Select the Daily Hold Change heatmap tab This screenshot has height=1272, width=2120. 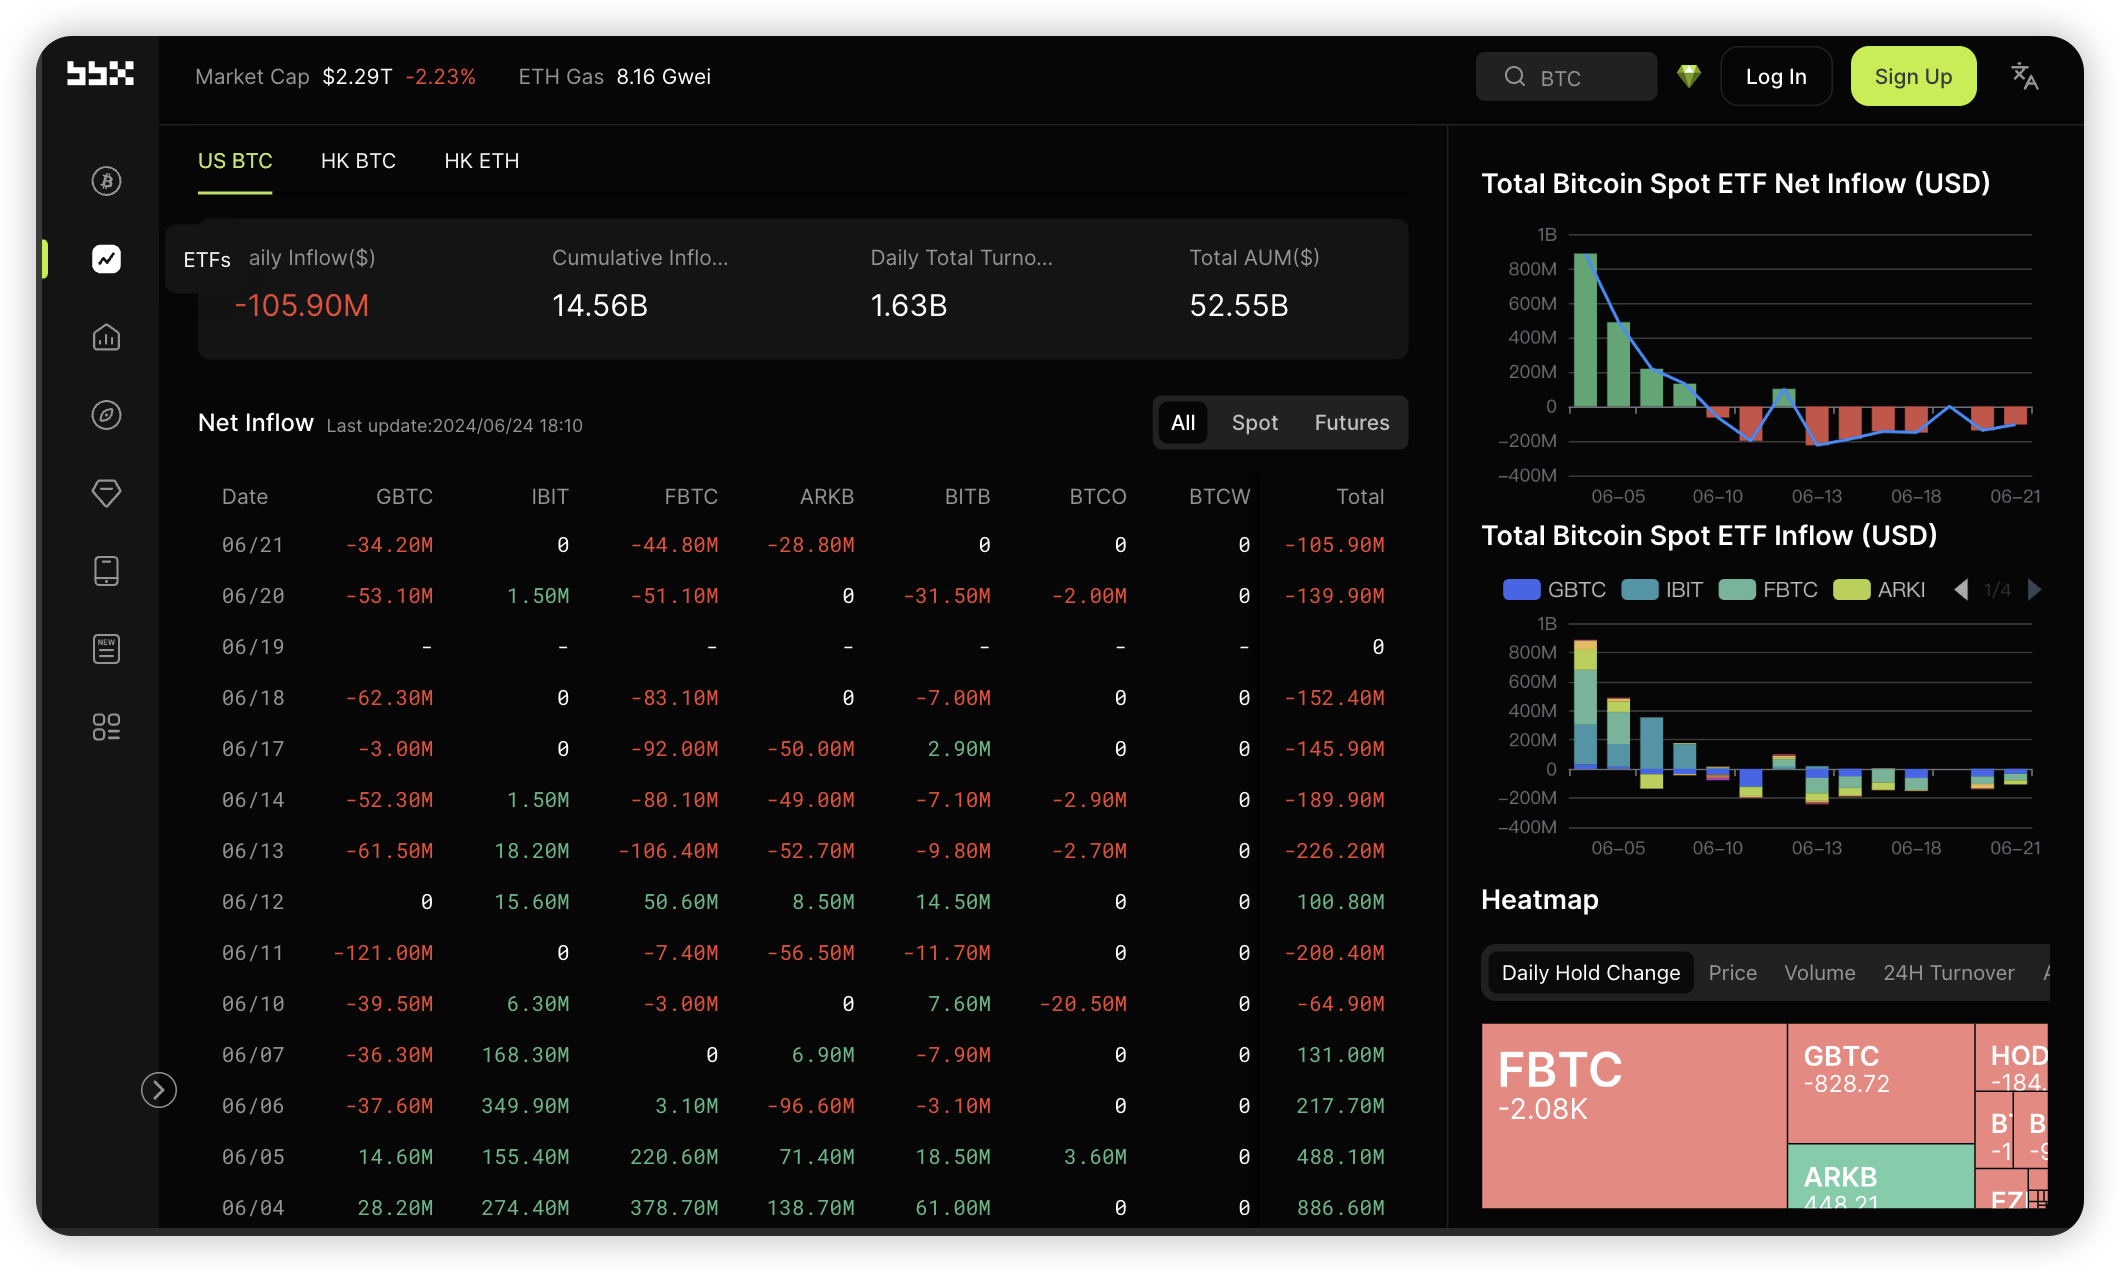click(x=1591, y=973)
